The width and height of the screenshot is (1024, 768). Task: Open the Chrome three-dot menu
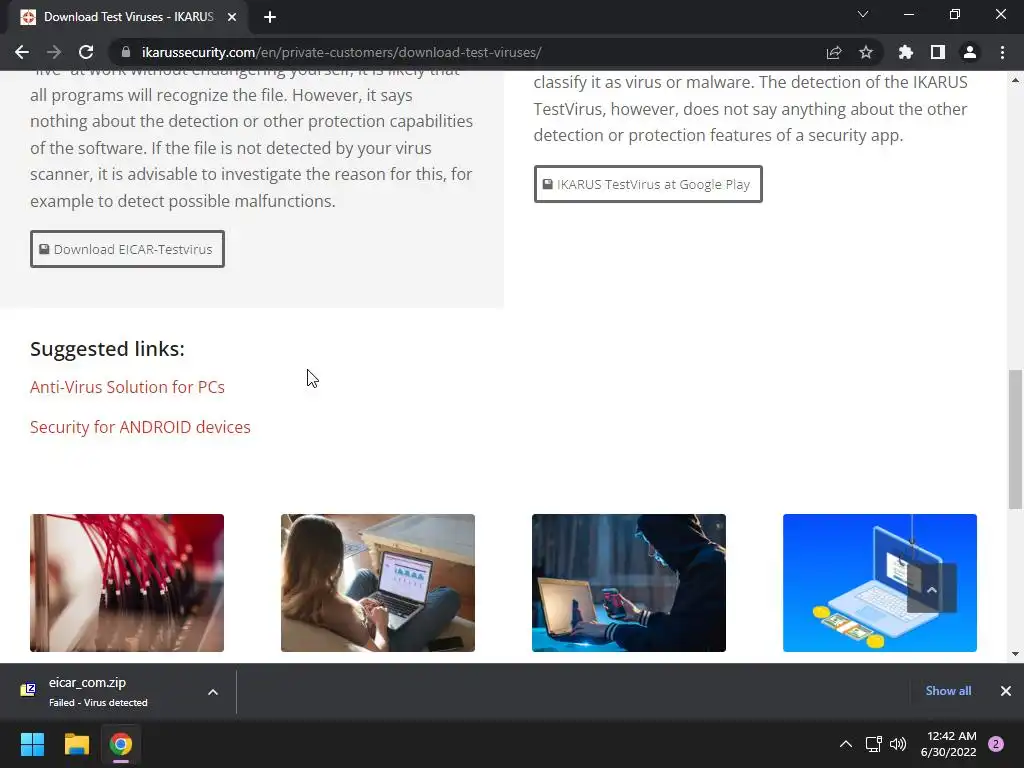tap(1002, 52)
